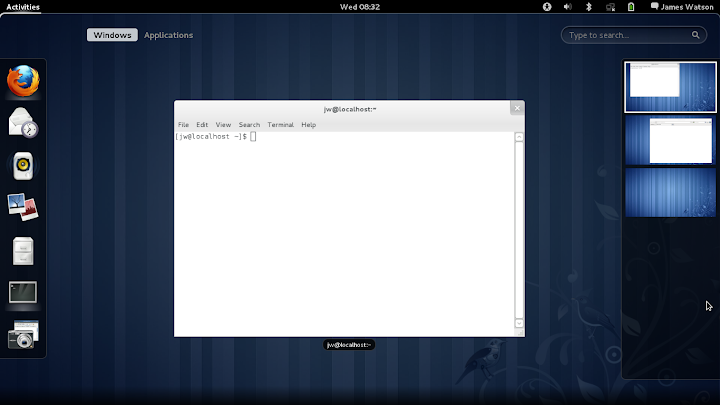Close the jw@localhost terminal window preview
Screen dimensions: 720x405
(517, 108)
